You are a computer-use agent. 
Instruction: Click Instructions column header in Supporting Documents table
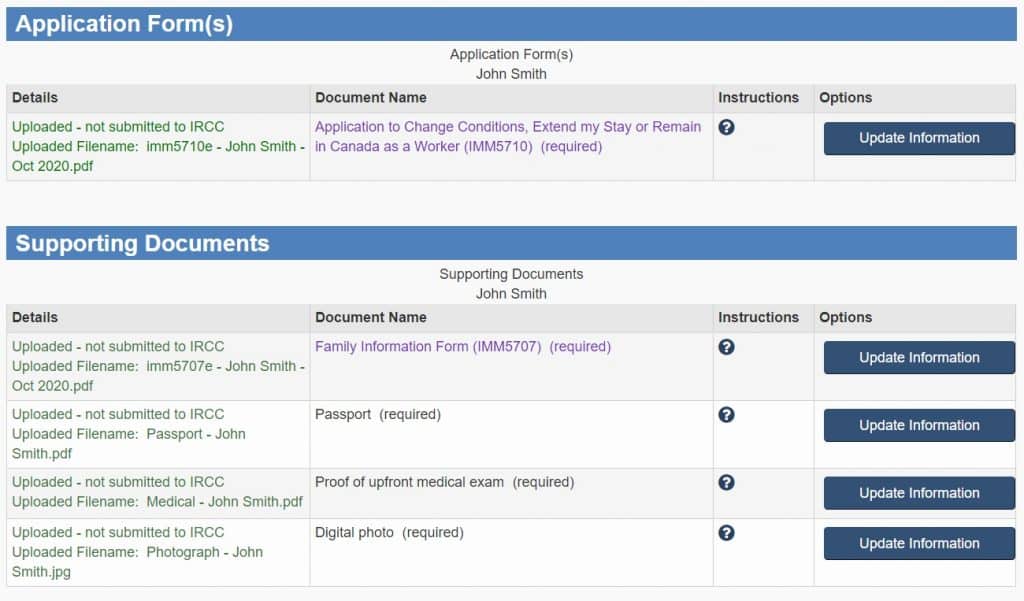[758, 318]
